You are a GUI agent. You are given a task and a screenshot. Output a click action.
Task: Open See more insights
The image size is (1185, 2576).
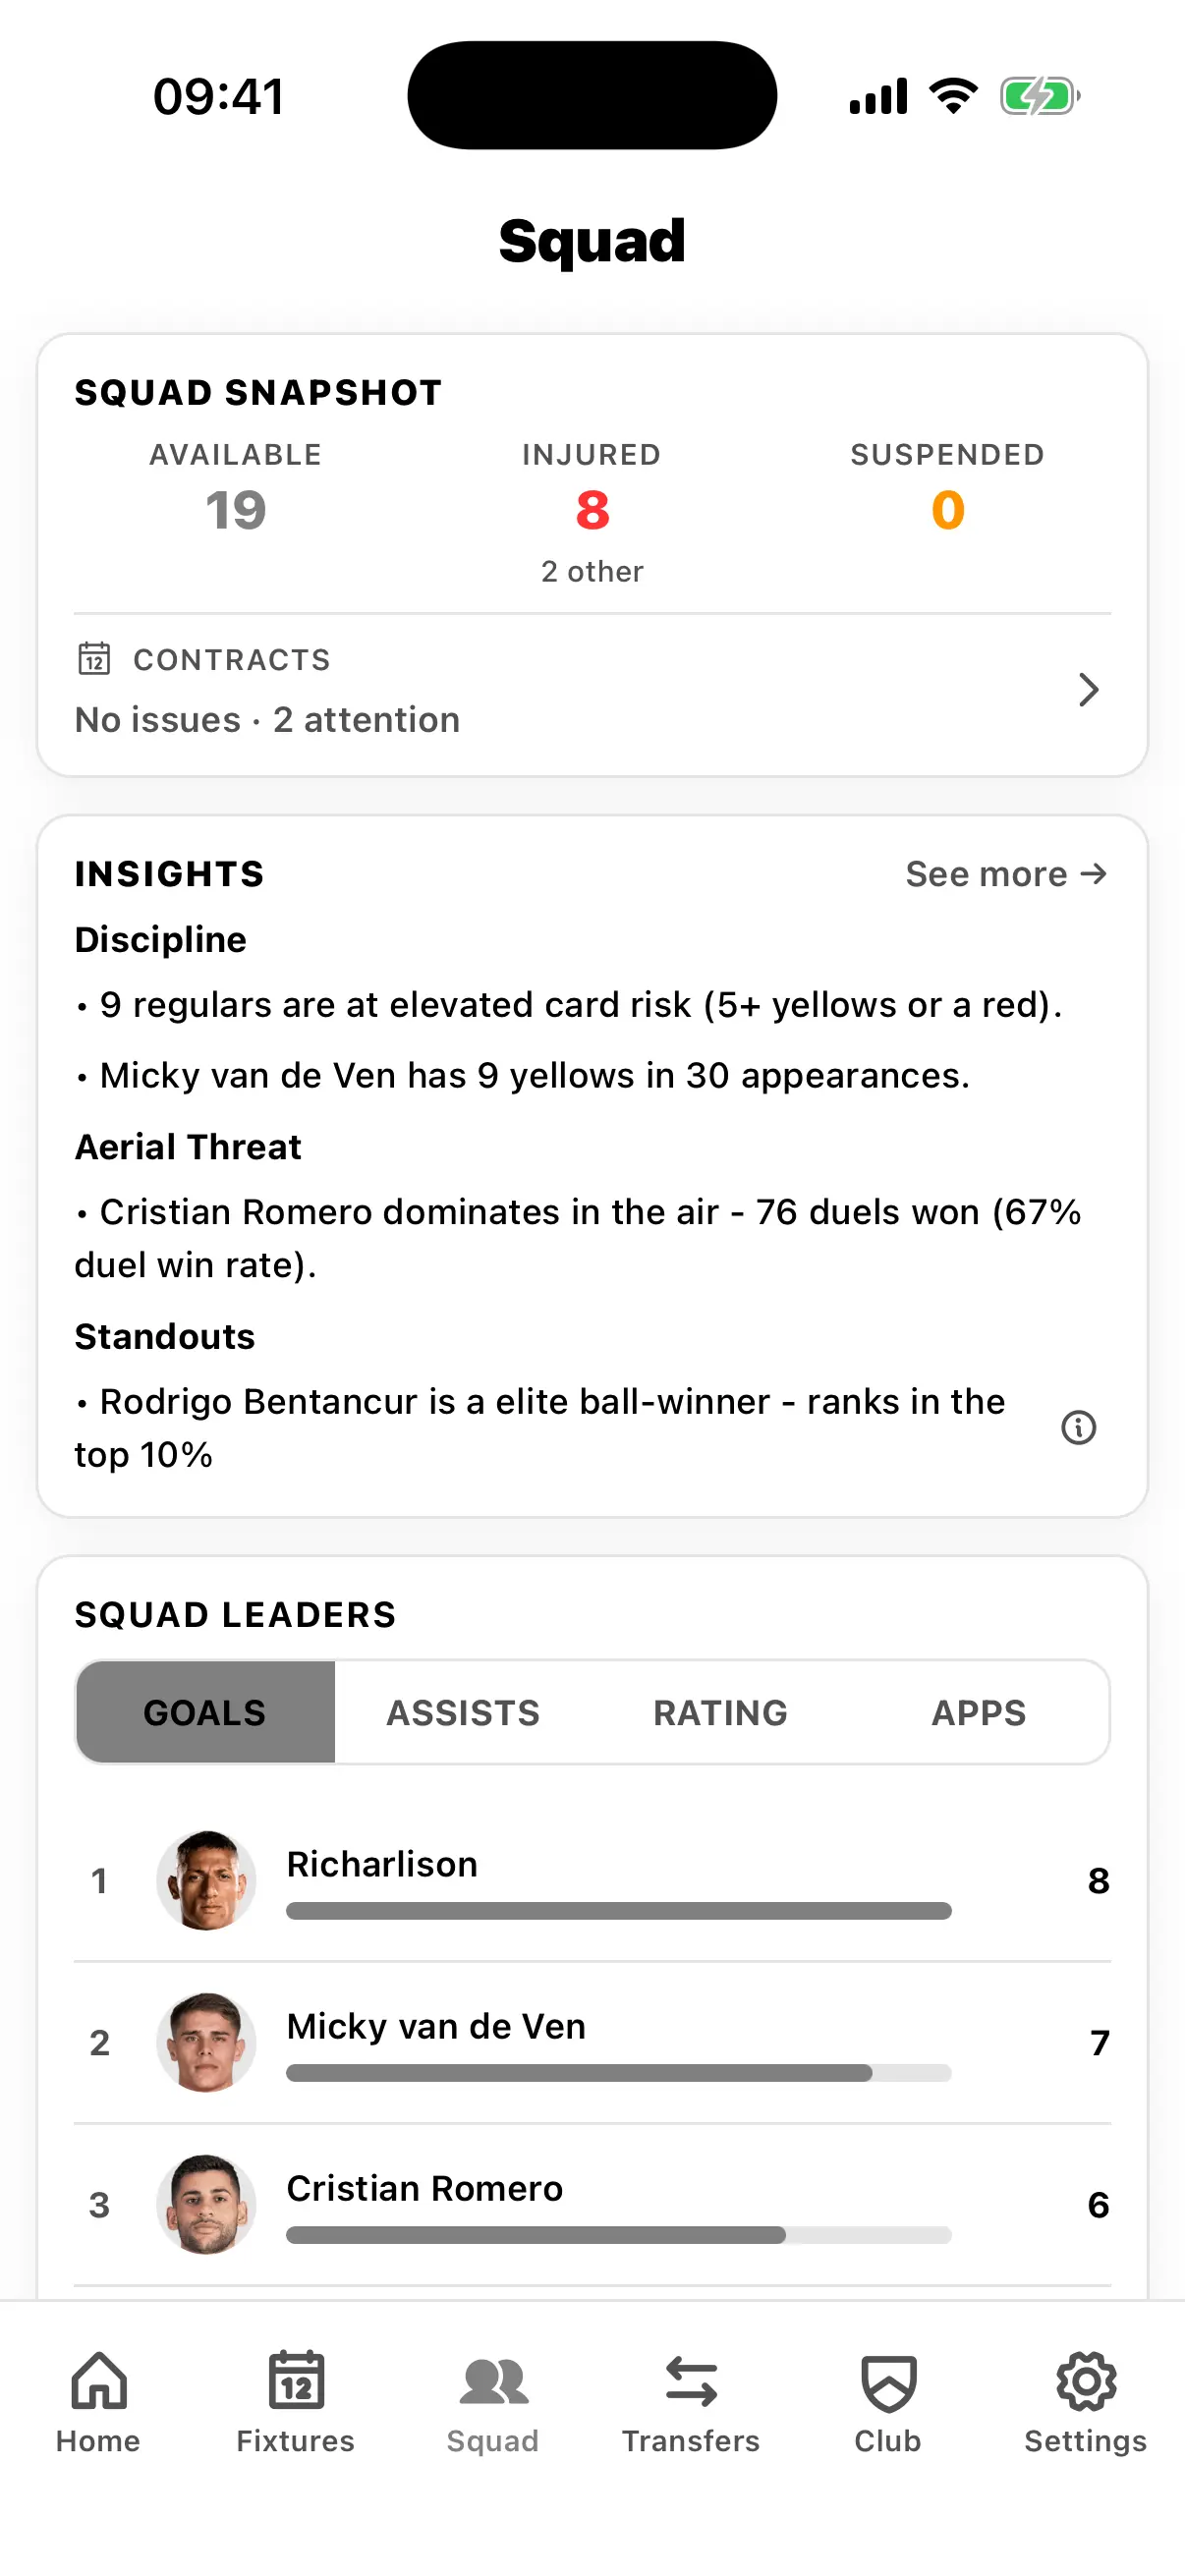point(1006,873)
